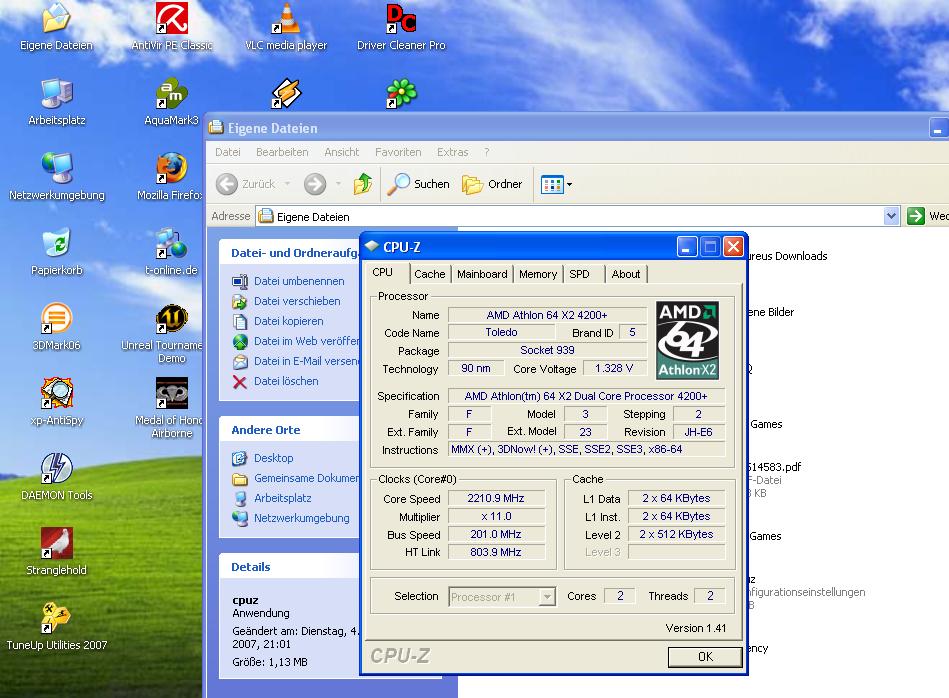Select Stranglehold desktop shortcut
The height and width of the screenshot is (698, 949).
(x=56, y=551)
